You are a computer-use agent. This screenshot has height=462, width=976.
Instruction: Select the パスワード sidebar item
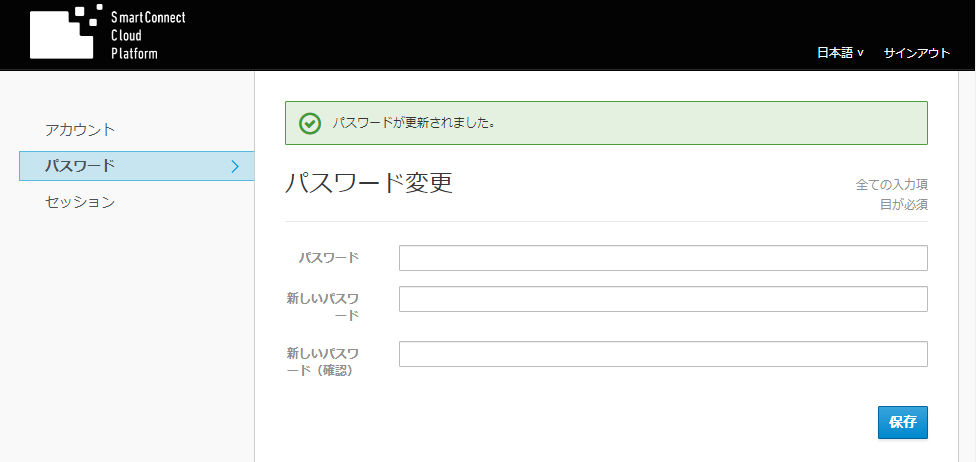pos(136,166)
